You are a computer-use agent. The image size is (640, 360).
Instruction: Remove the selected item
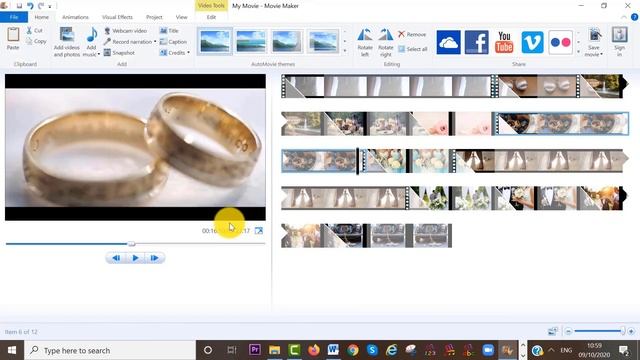point(412,34)
